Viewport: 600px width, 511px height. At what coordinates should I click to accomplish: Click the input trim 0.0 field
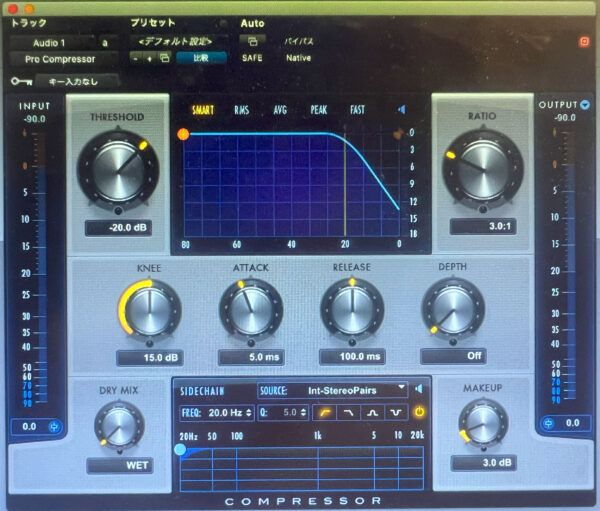point(29,426)
